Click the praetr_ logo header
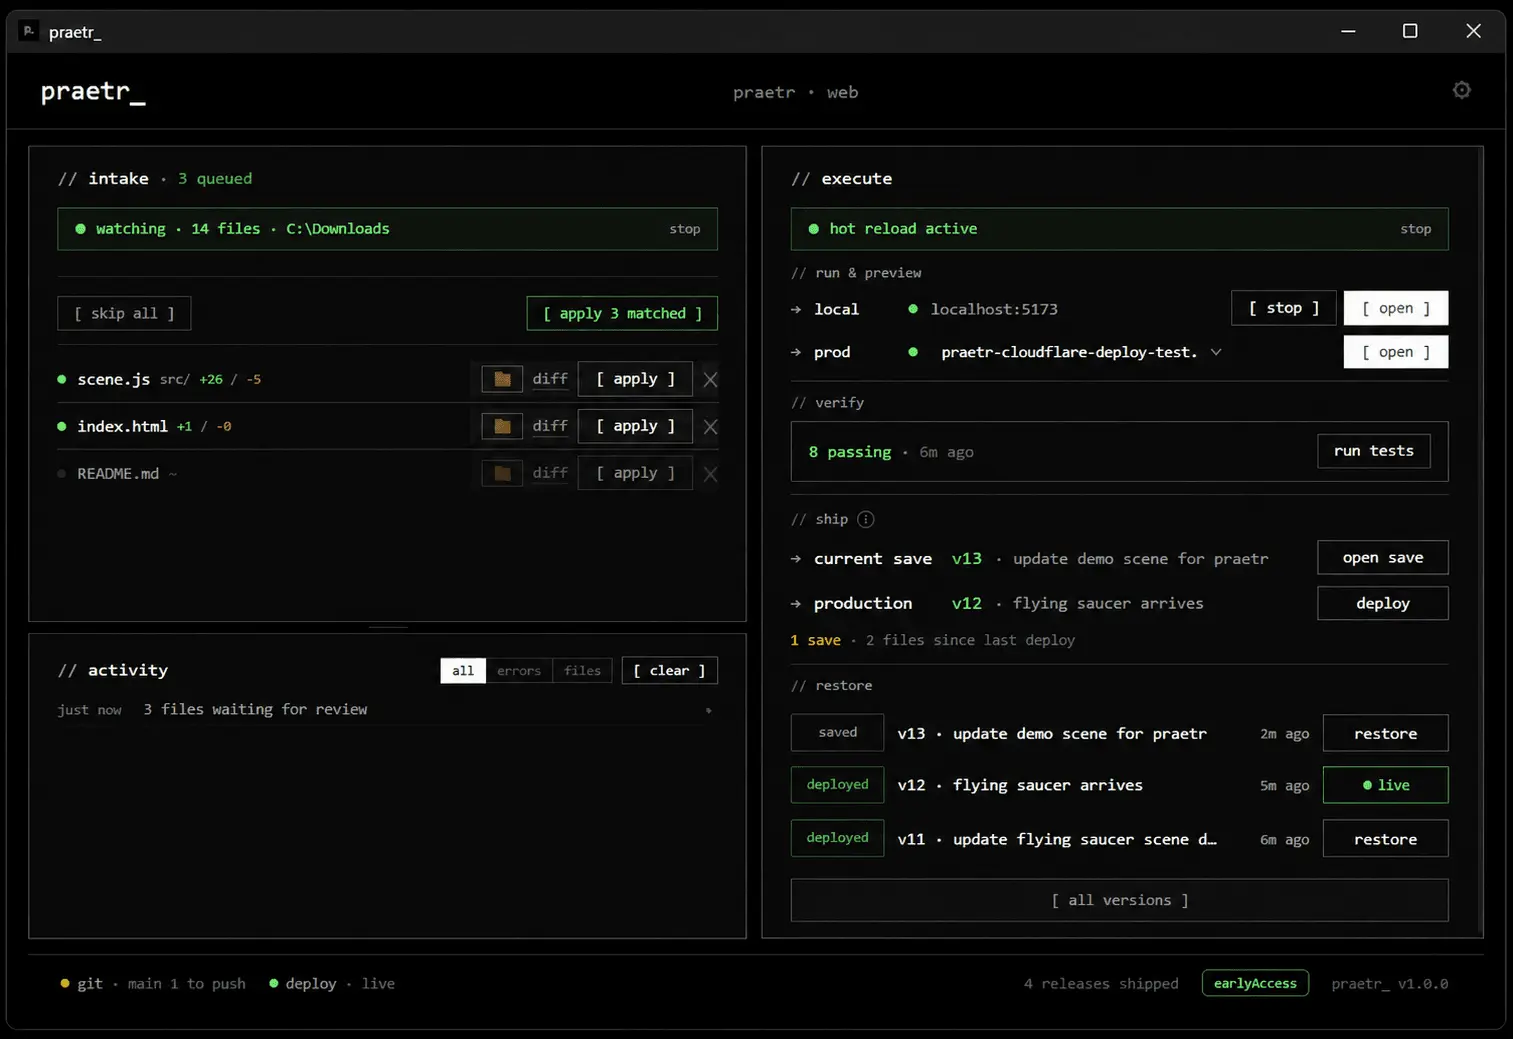The height and width of the screenshot is (1039, 1513). (x=93, y=91)
